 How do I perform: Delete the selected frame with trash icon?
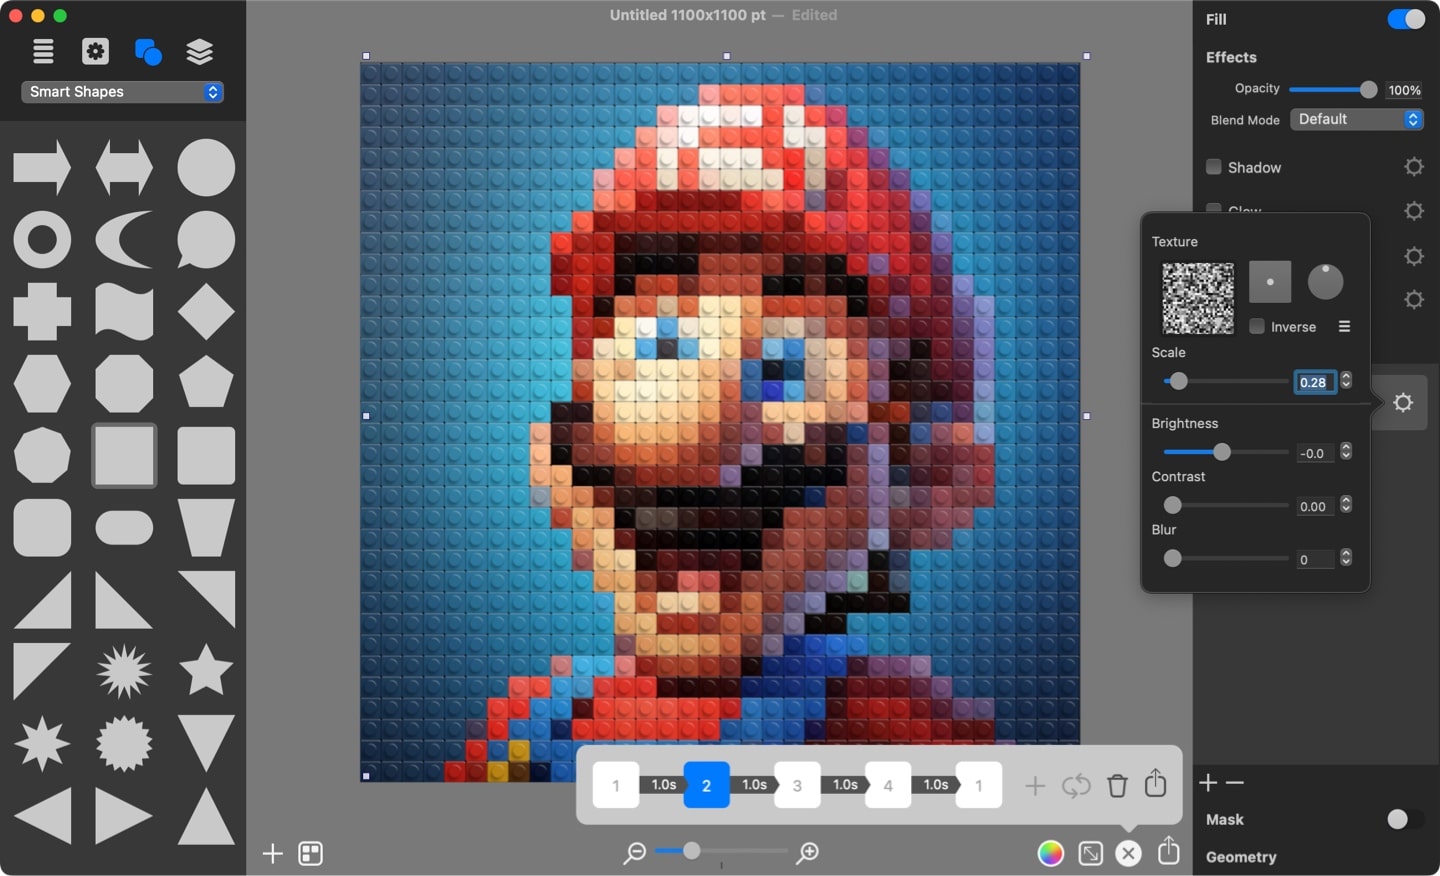tap(1118, 785)
